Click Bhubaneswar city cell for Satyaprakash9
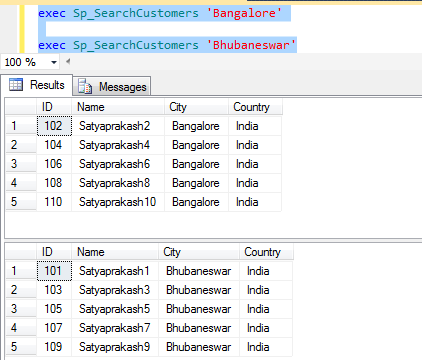Image resolution: width=422 pixels, height=360 pixels. coord(199,347)
